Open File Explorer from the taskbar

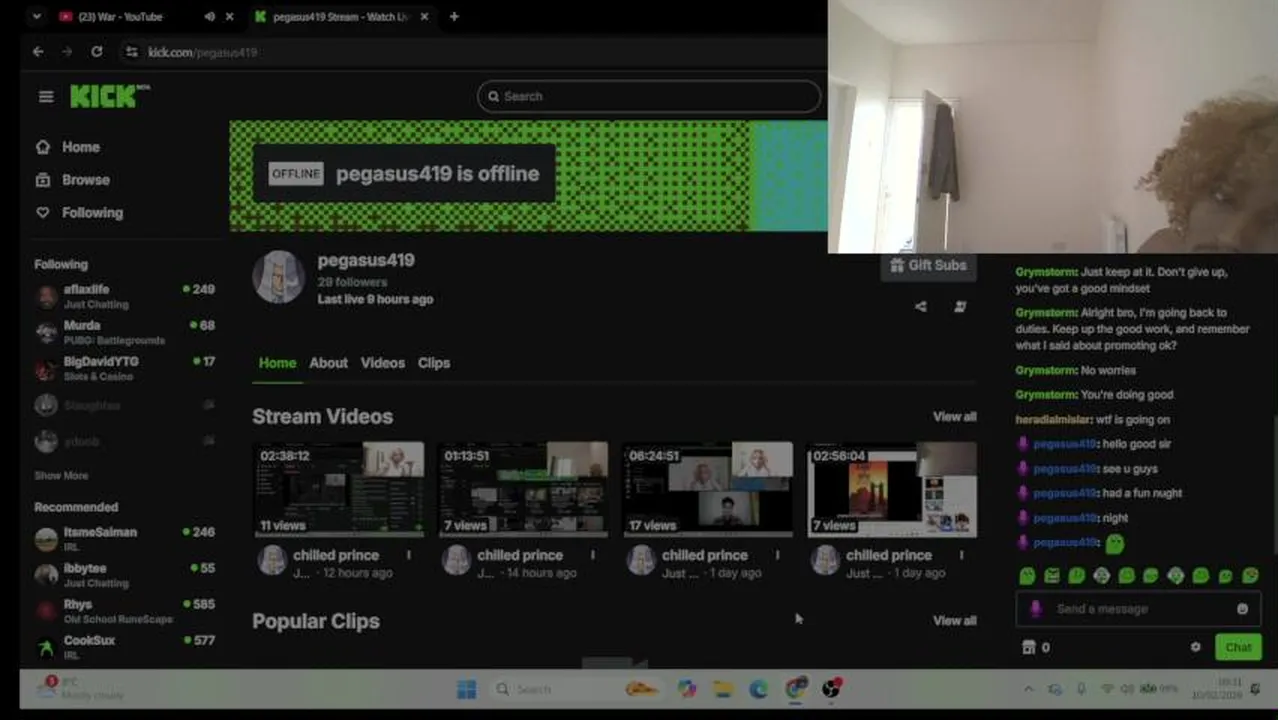[722, 689]
